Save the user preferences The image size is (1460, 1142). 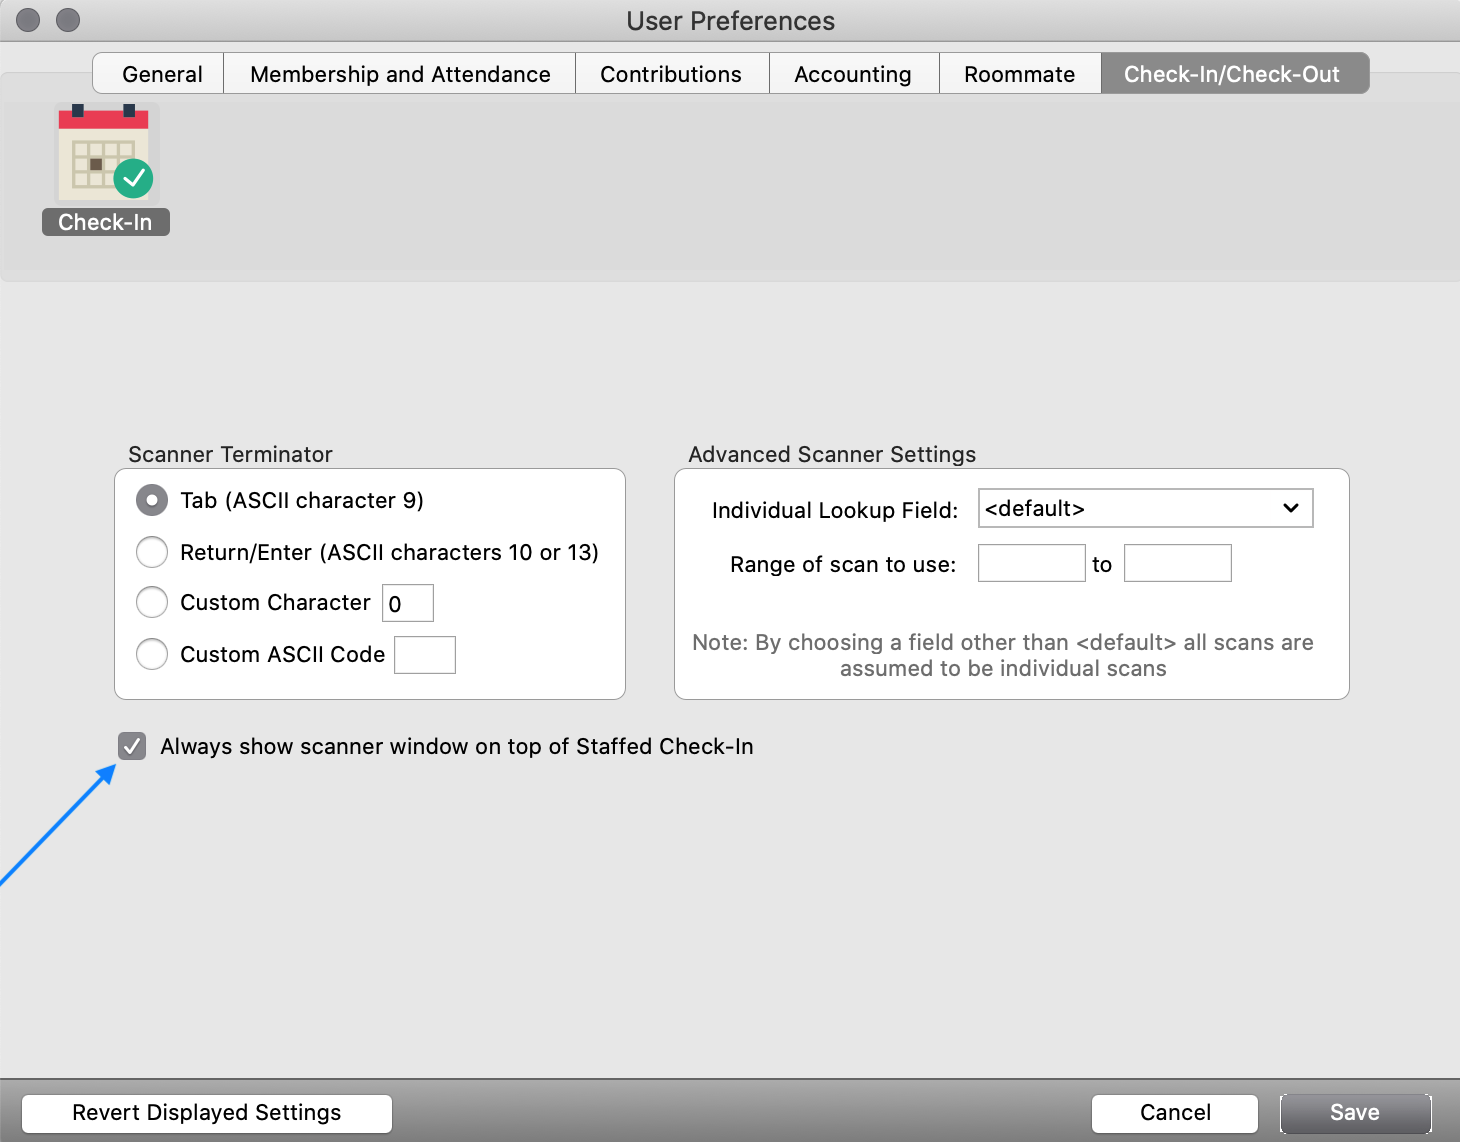(1355, 1113)
